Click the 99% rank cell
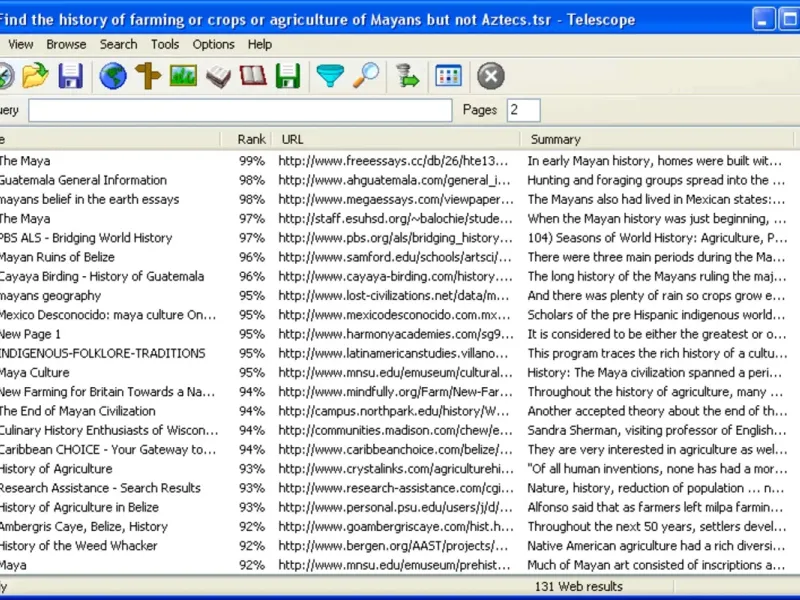The image size is (800, 600). point(252,161)
